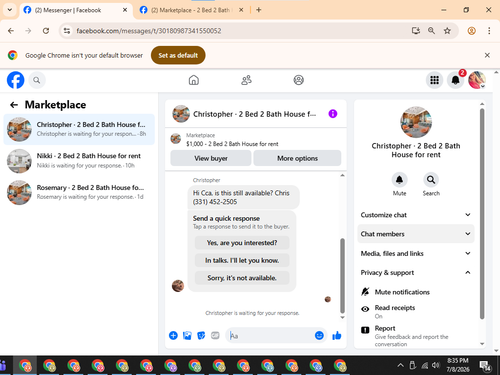The height and width of the screenshot is (375, 500).
Task: Open the tab search dropdown arrow
Action: click(10, 10)
